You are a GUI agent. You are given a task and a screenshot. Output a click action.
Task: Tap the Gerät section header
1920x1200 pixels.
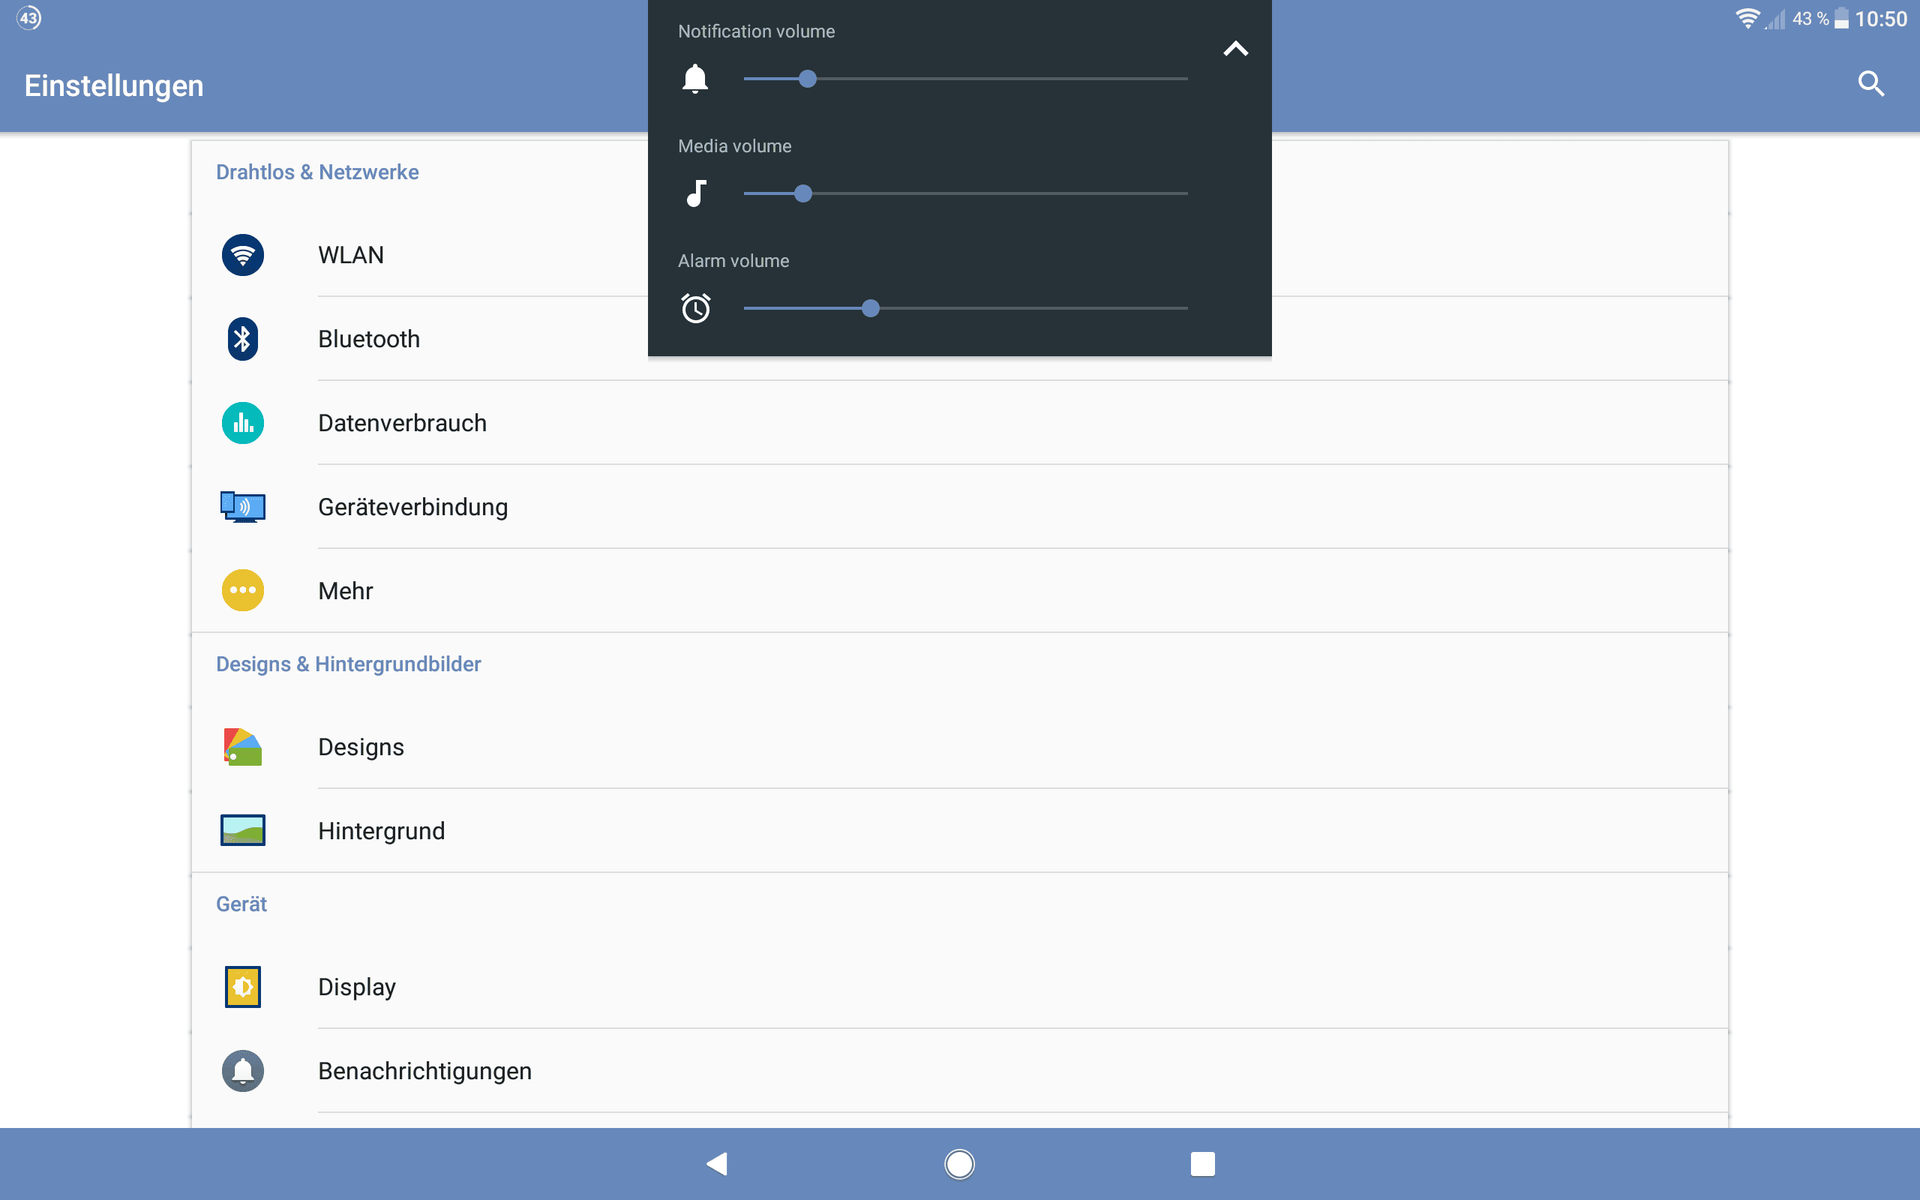(x=241, y=904)
